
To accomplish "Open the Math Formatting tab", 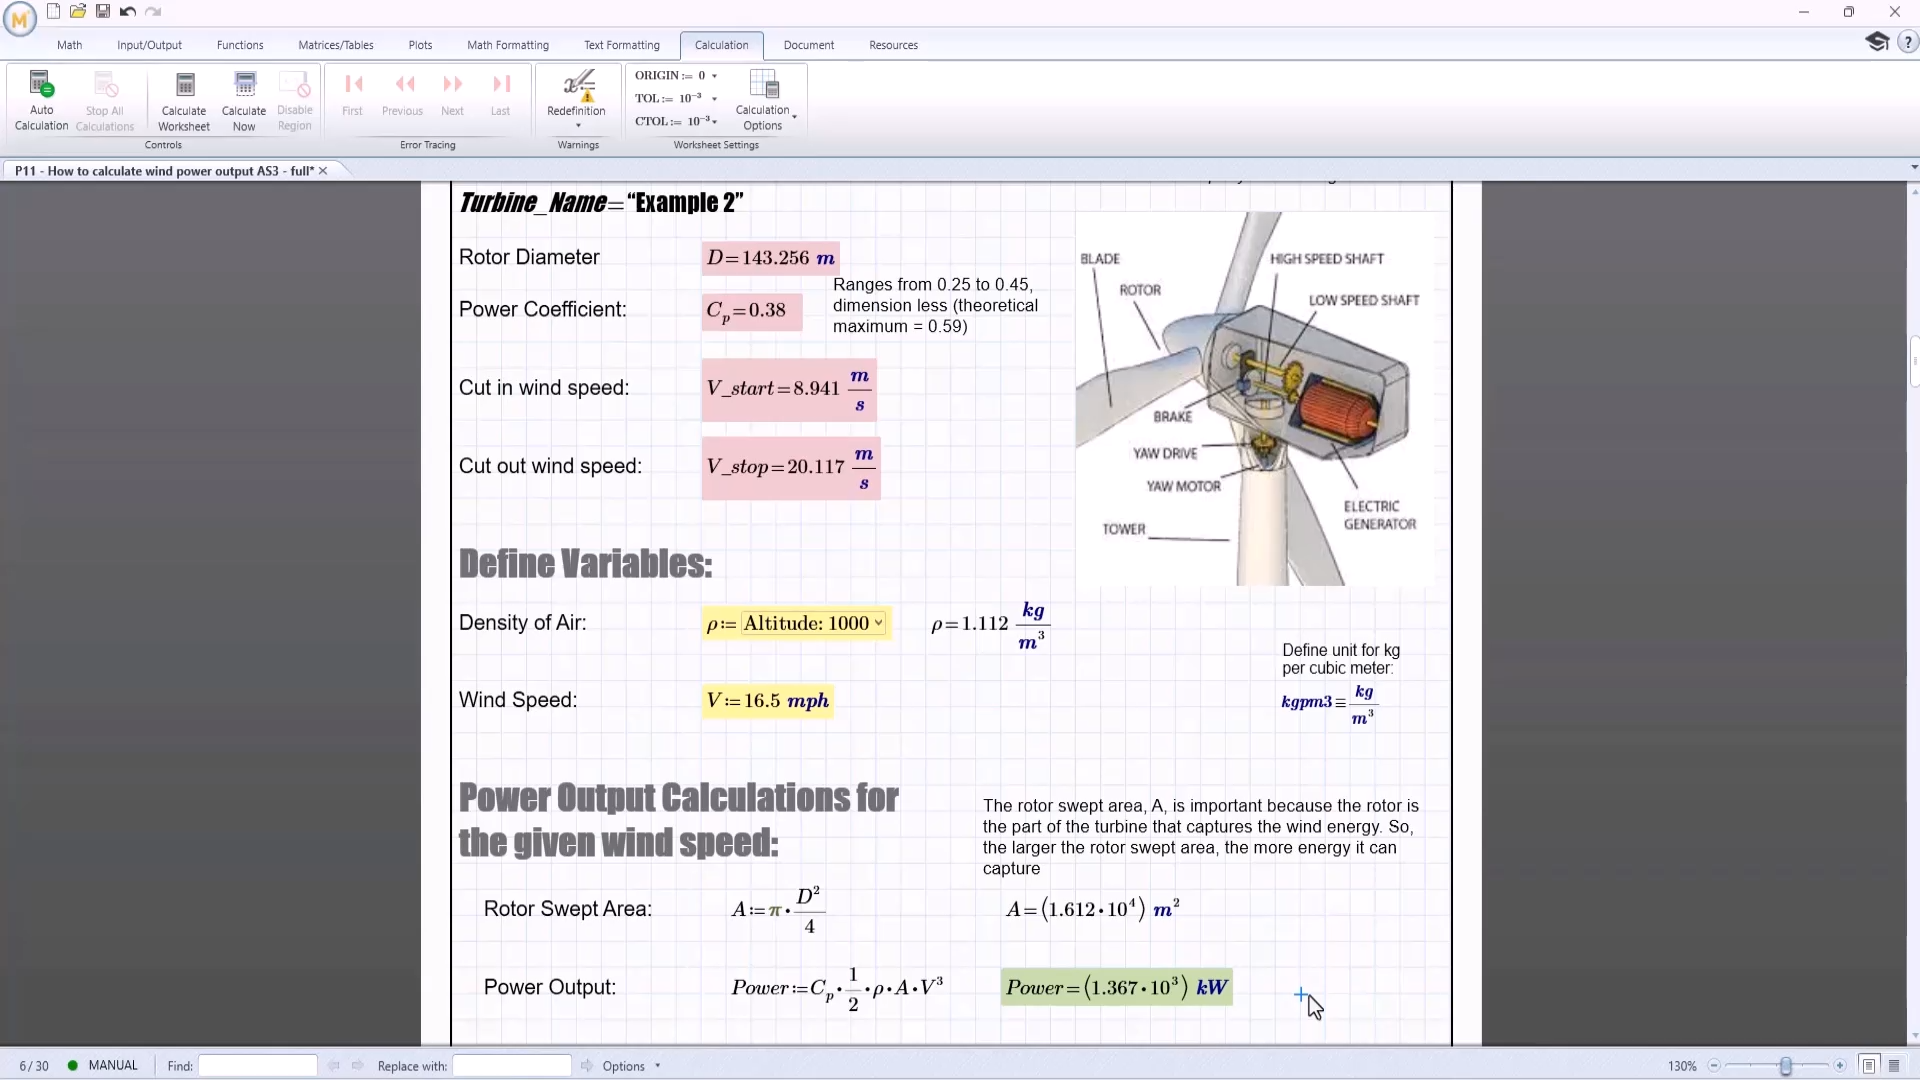I will [508, 45].
